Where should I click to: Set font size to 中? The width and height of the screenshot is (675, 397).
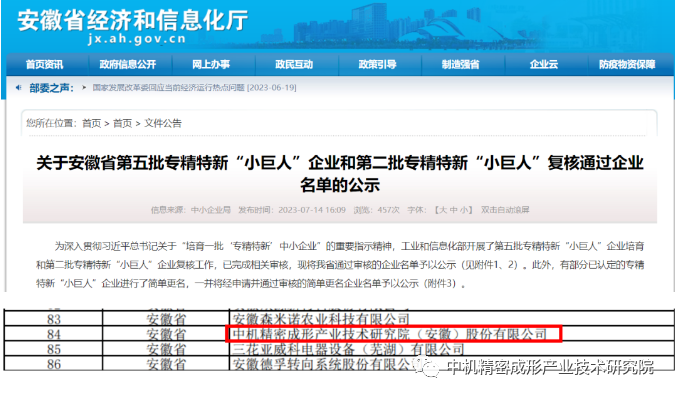tap(453, 210)
